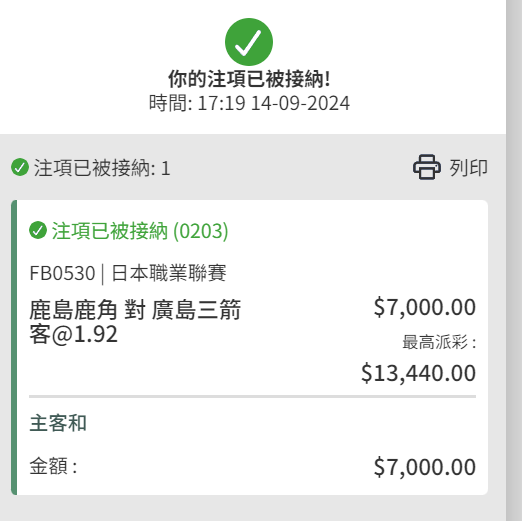Click the timestamp 17:19 14-09-2024
The height and width of the screenshot is (521, 522).
tap(273, 103)
